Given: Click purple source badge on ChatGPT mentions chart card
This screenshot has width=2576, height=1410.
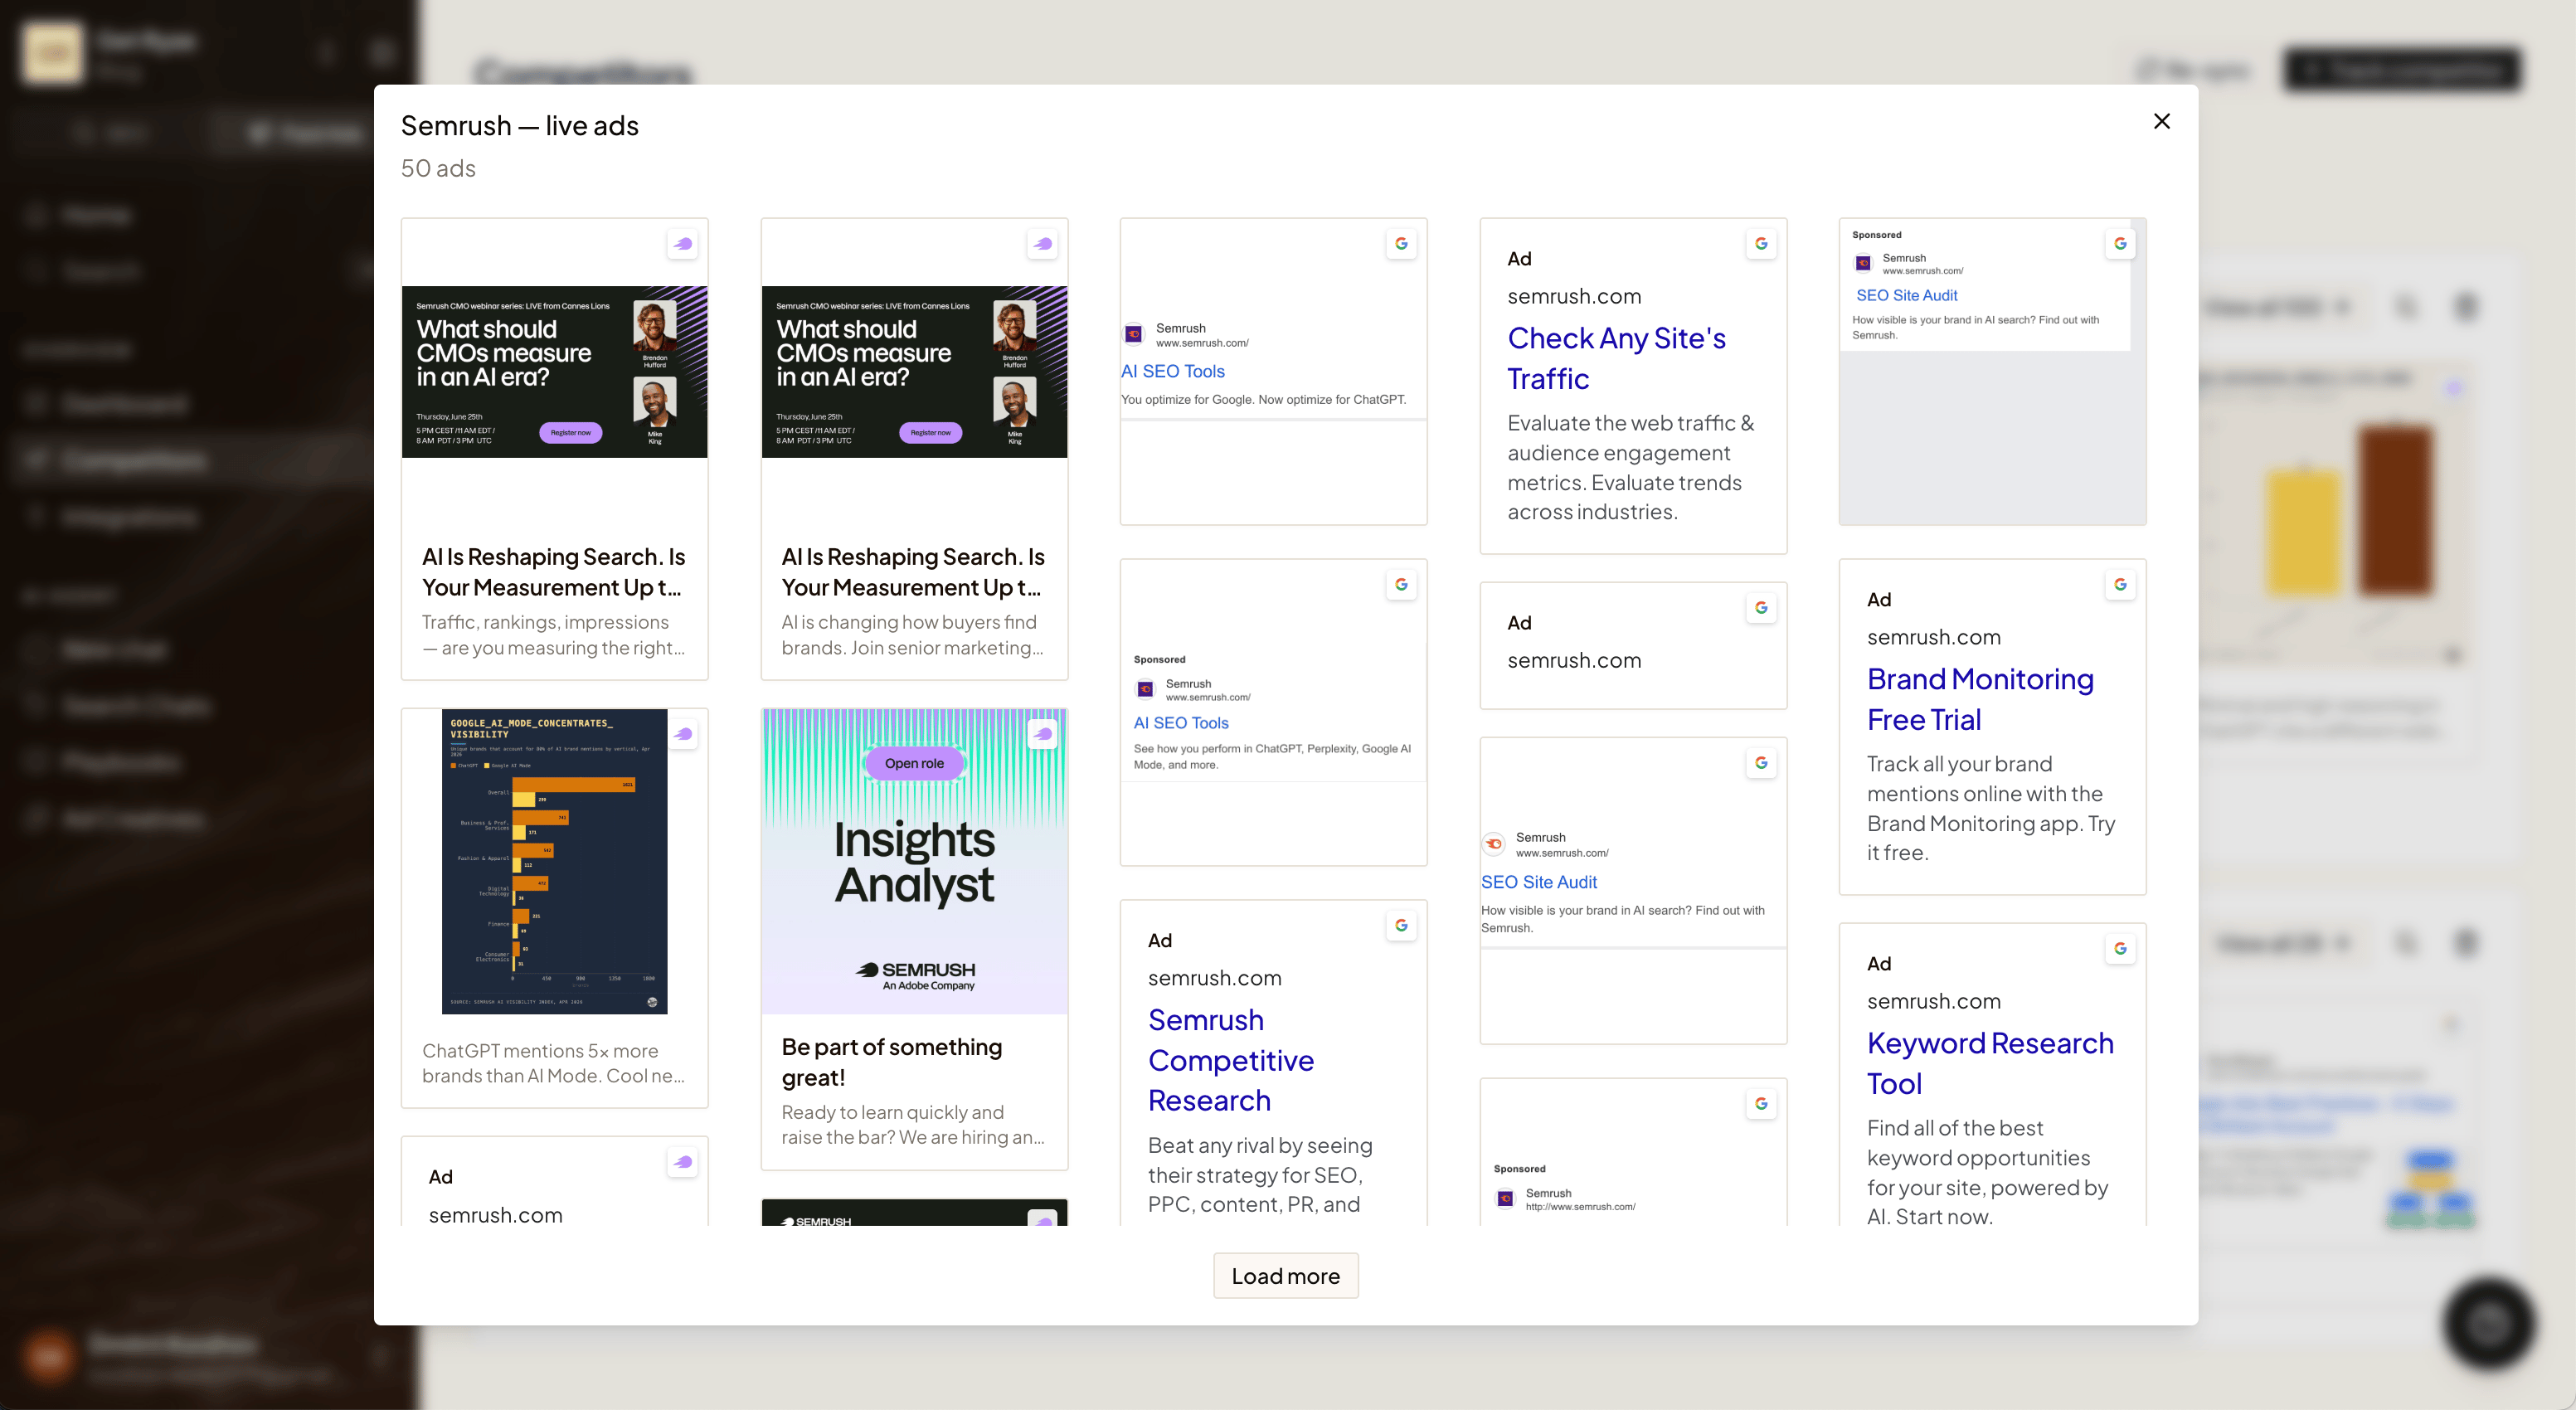Looking at the screenshot, I should pyautogui.click(x=682, y=733).
